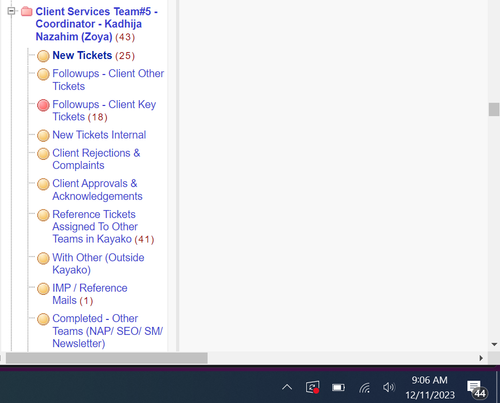The height and width of the screenshot is (403, 500).
Task: Open the clock showing 9:06 AM 12/11/2023
Action: pos(430,387)
